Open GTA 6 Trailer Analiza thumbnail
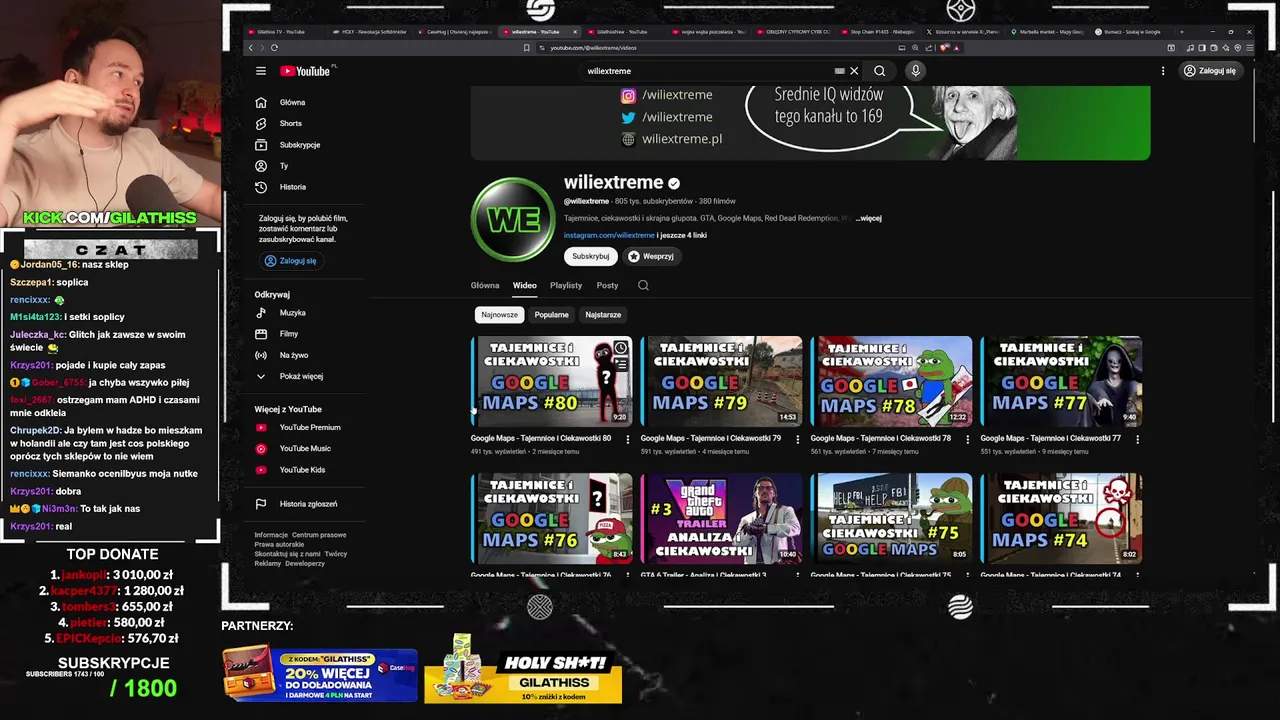 pyautogui.click(x=721, y=518)
